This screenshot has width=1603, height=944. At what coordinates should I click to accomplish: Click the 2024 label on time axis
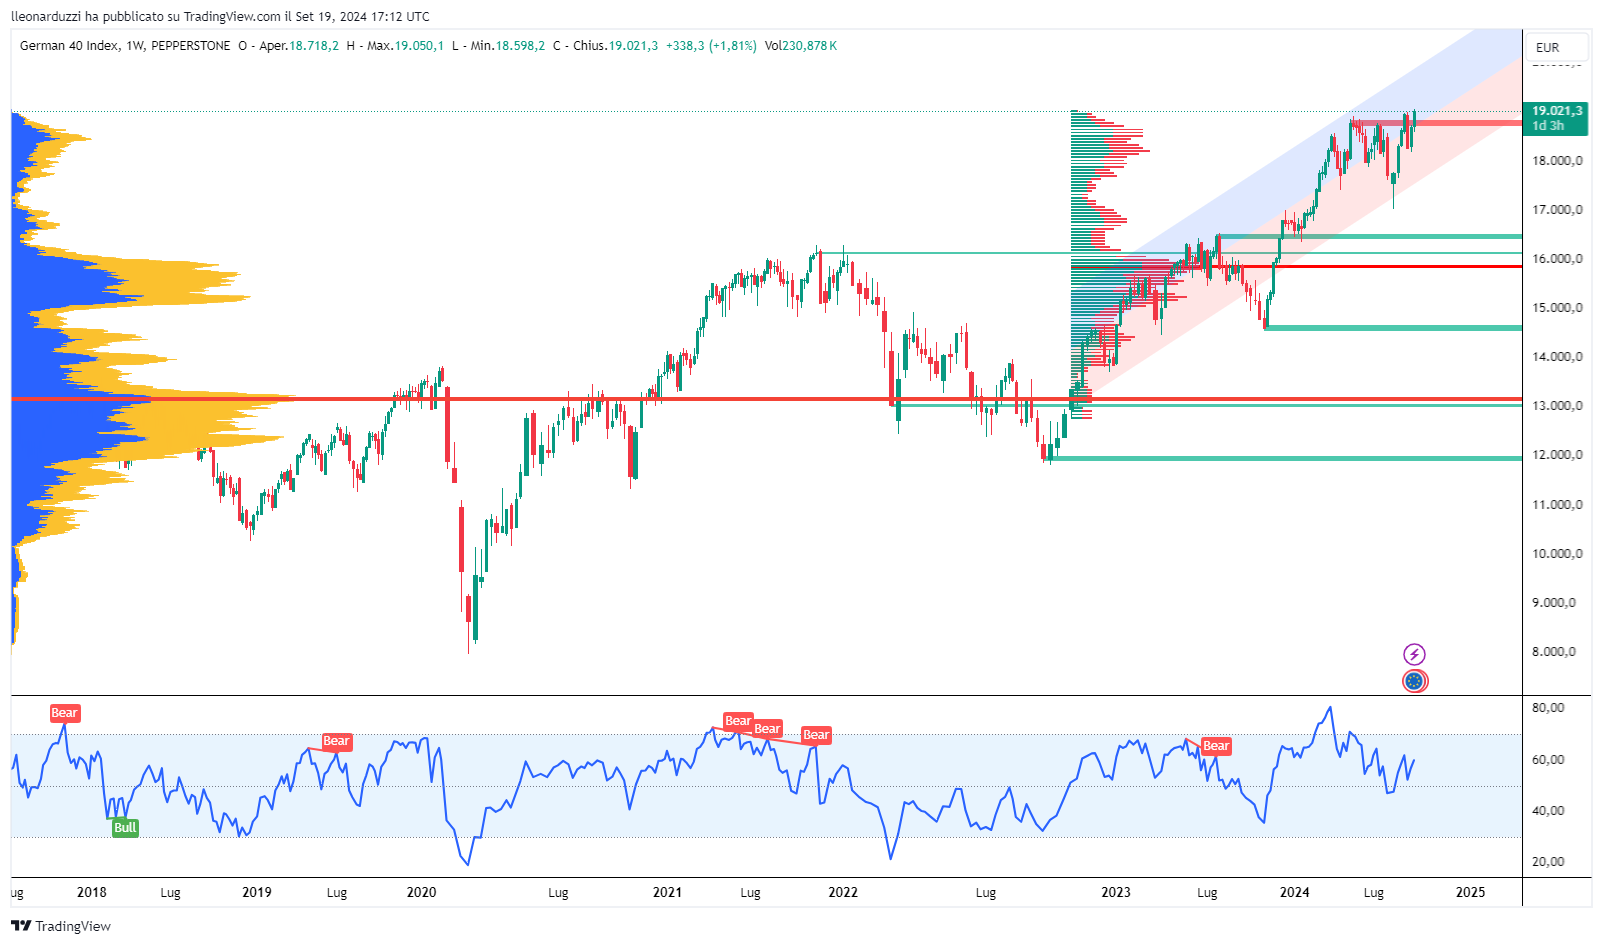(1295, 893)
